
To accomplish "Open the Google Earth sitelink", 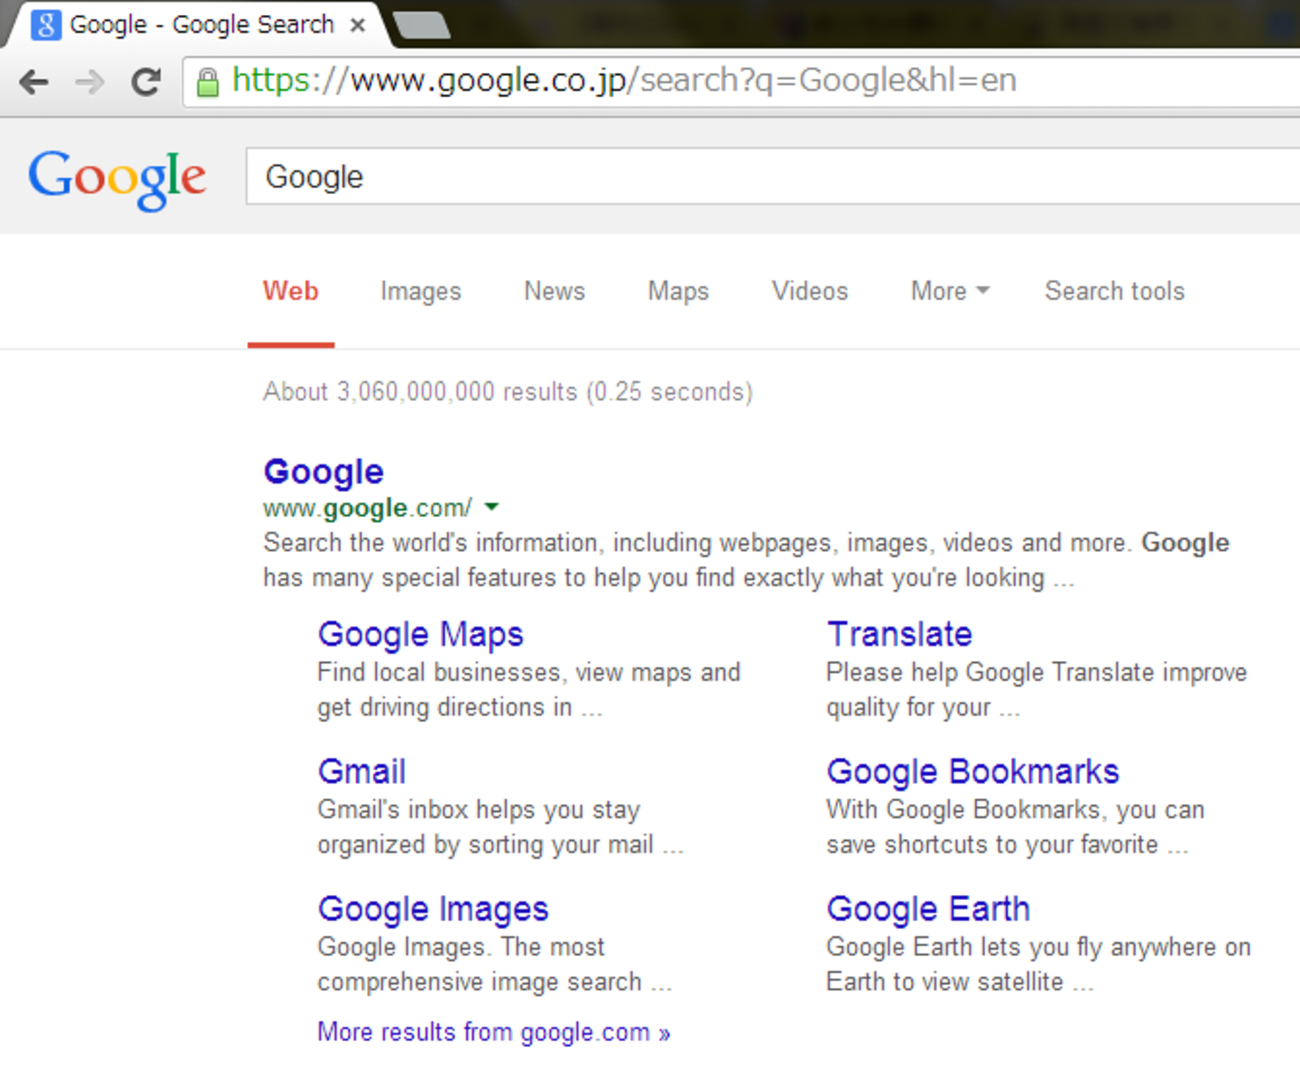I will pyautogui.click(x=928, y=909).
